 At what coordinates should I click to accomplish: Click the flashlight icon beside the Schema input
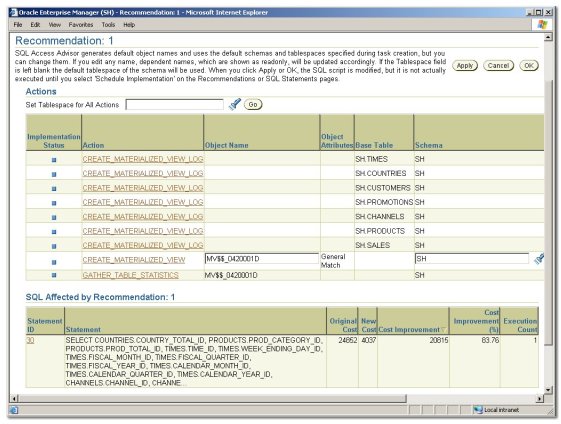click(539, 259)
